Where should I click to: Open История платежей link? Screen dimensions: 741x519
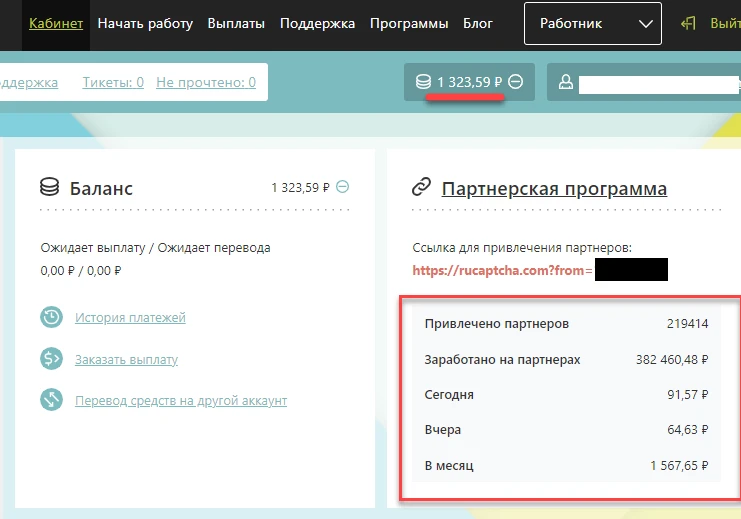[x=130, y=318]
